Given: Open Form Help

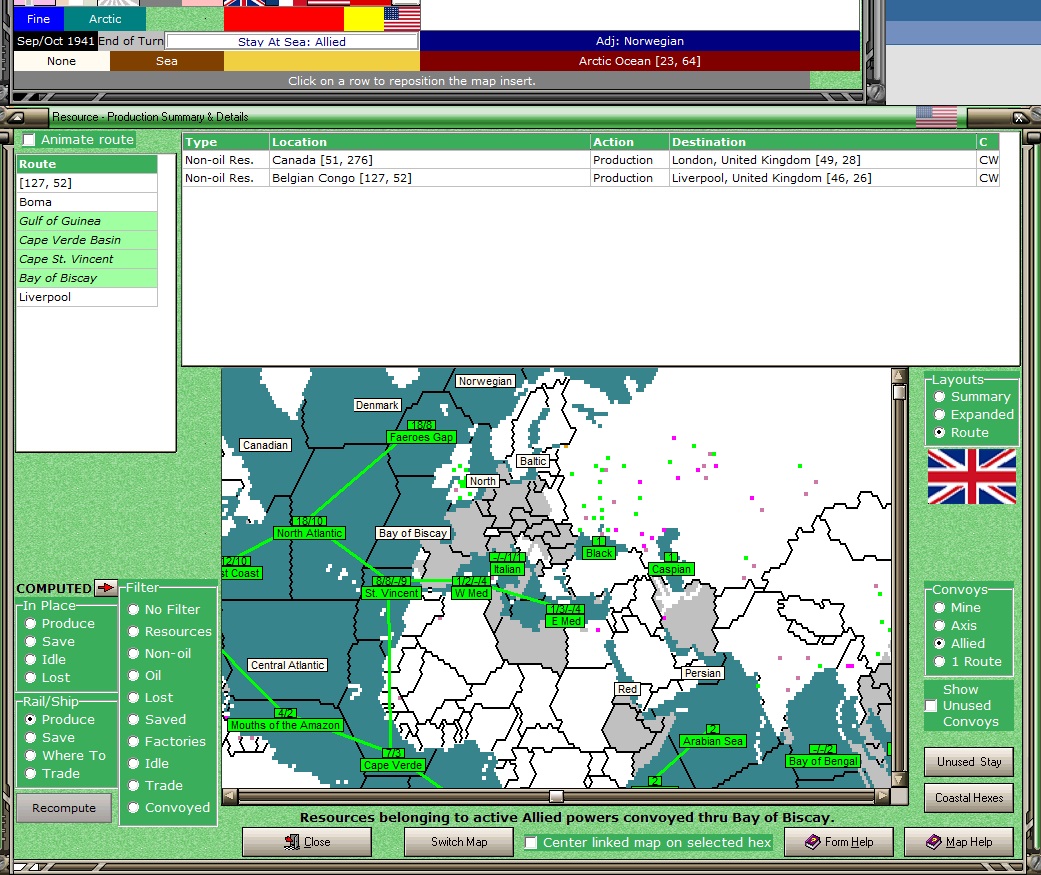Looking at the screenshot, I should [838, 842].
